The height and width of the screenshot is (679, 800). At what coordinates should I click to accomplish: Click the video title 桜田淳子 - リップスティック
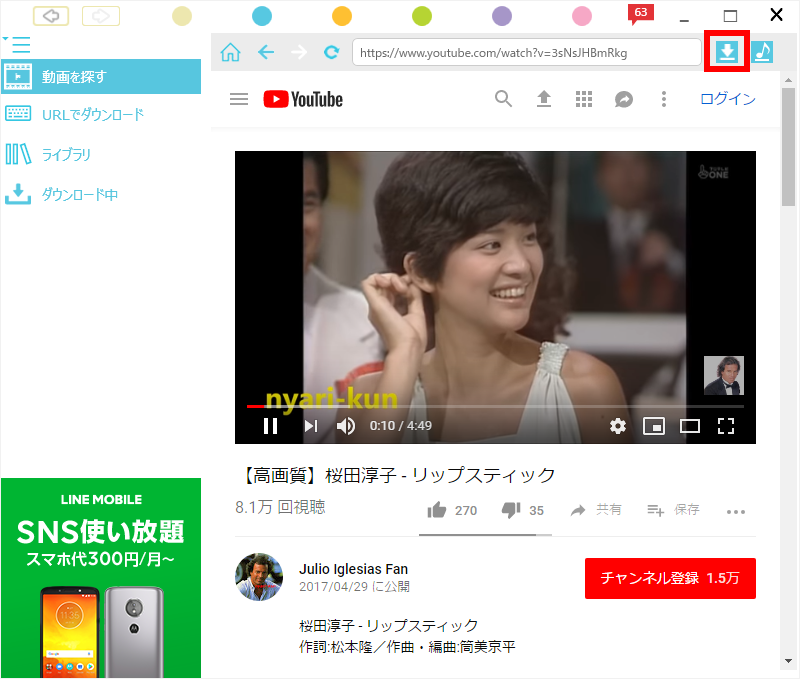397,475
